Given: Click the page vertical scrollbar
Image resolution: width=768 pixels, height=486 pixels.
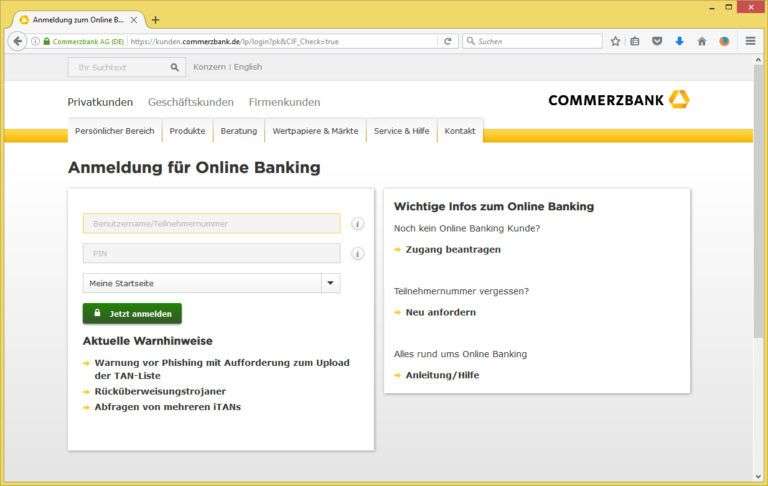Looking at the screenshot, I should click(x=758, y=201).
